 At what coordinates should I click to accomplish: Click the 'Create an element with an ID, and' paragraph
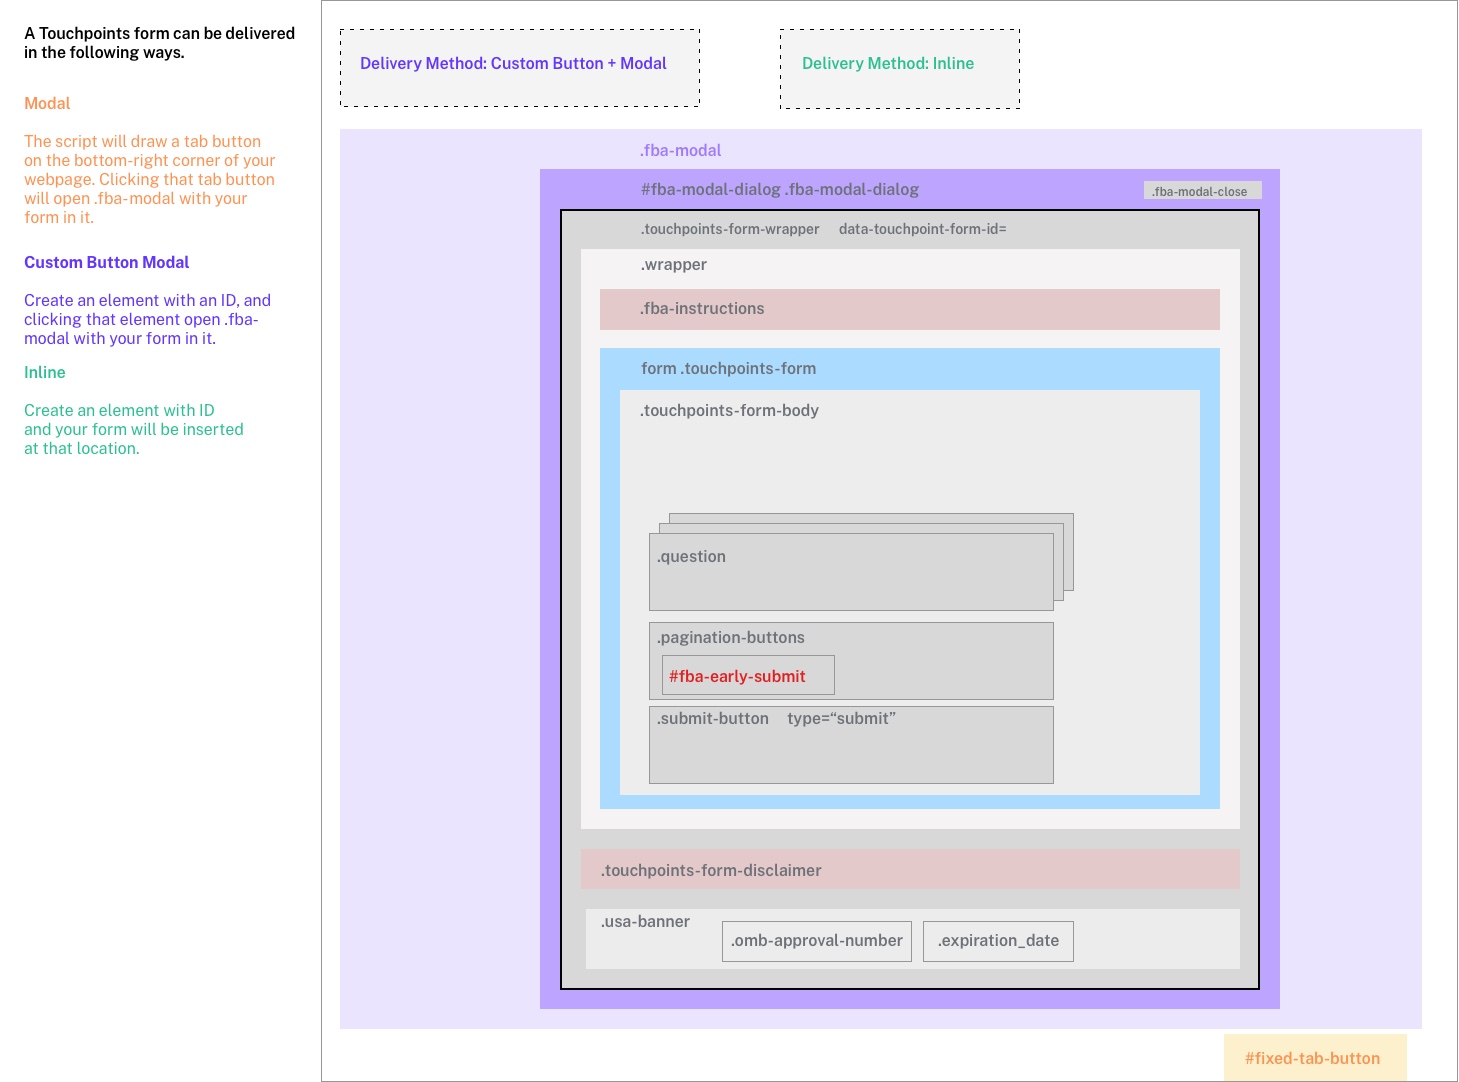[147, 319]
